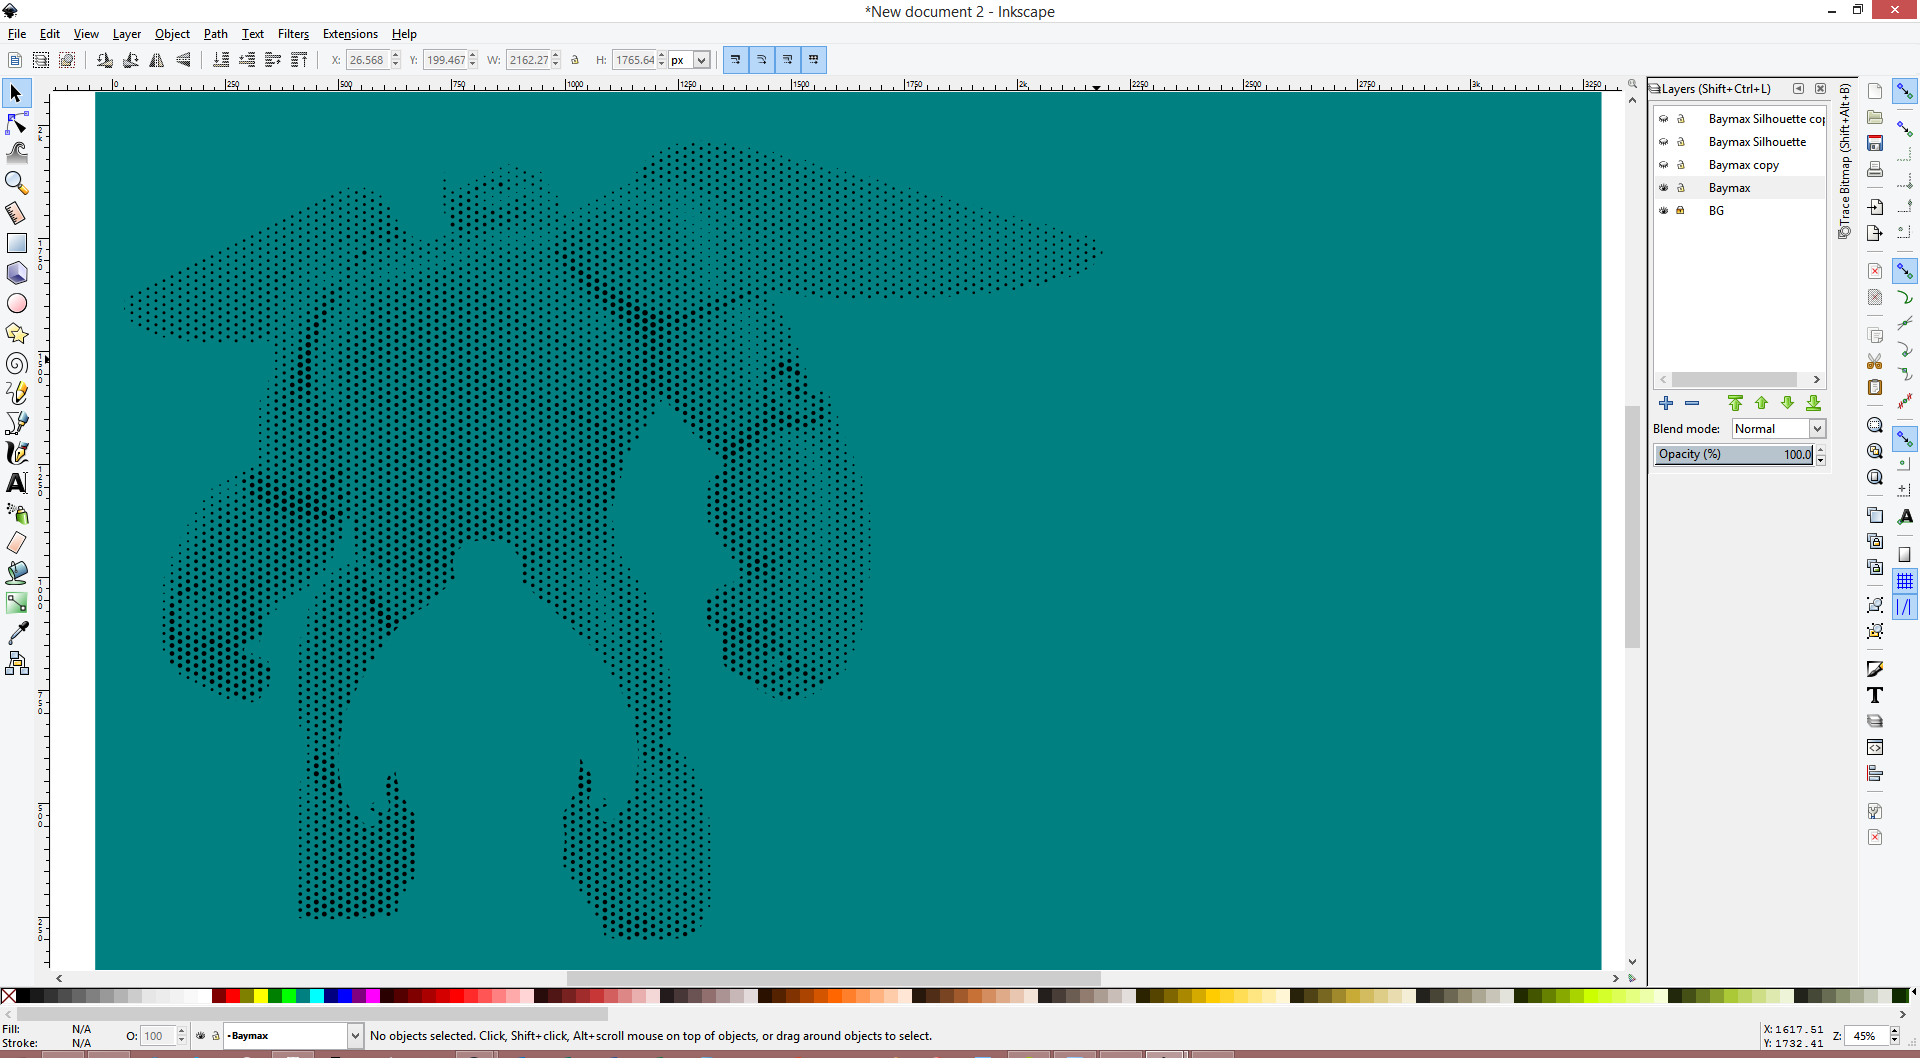Select the Rectangle tool
The height and width of the screenshot is (1058, 1920).
pos(16,243)
